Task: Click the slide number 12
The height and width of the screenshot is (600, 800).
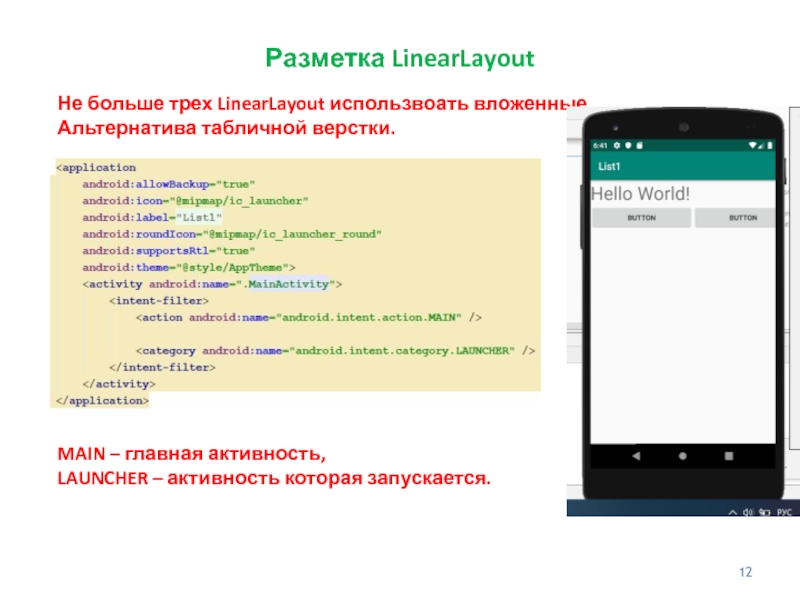Action: 744,572
